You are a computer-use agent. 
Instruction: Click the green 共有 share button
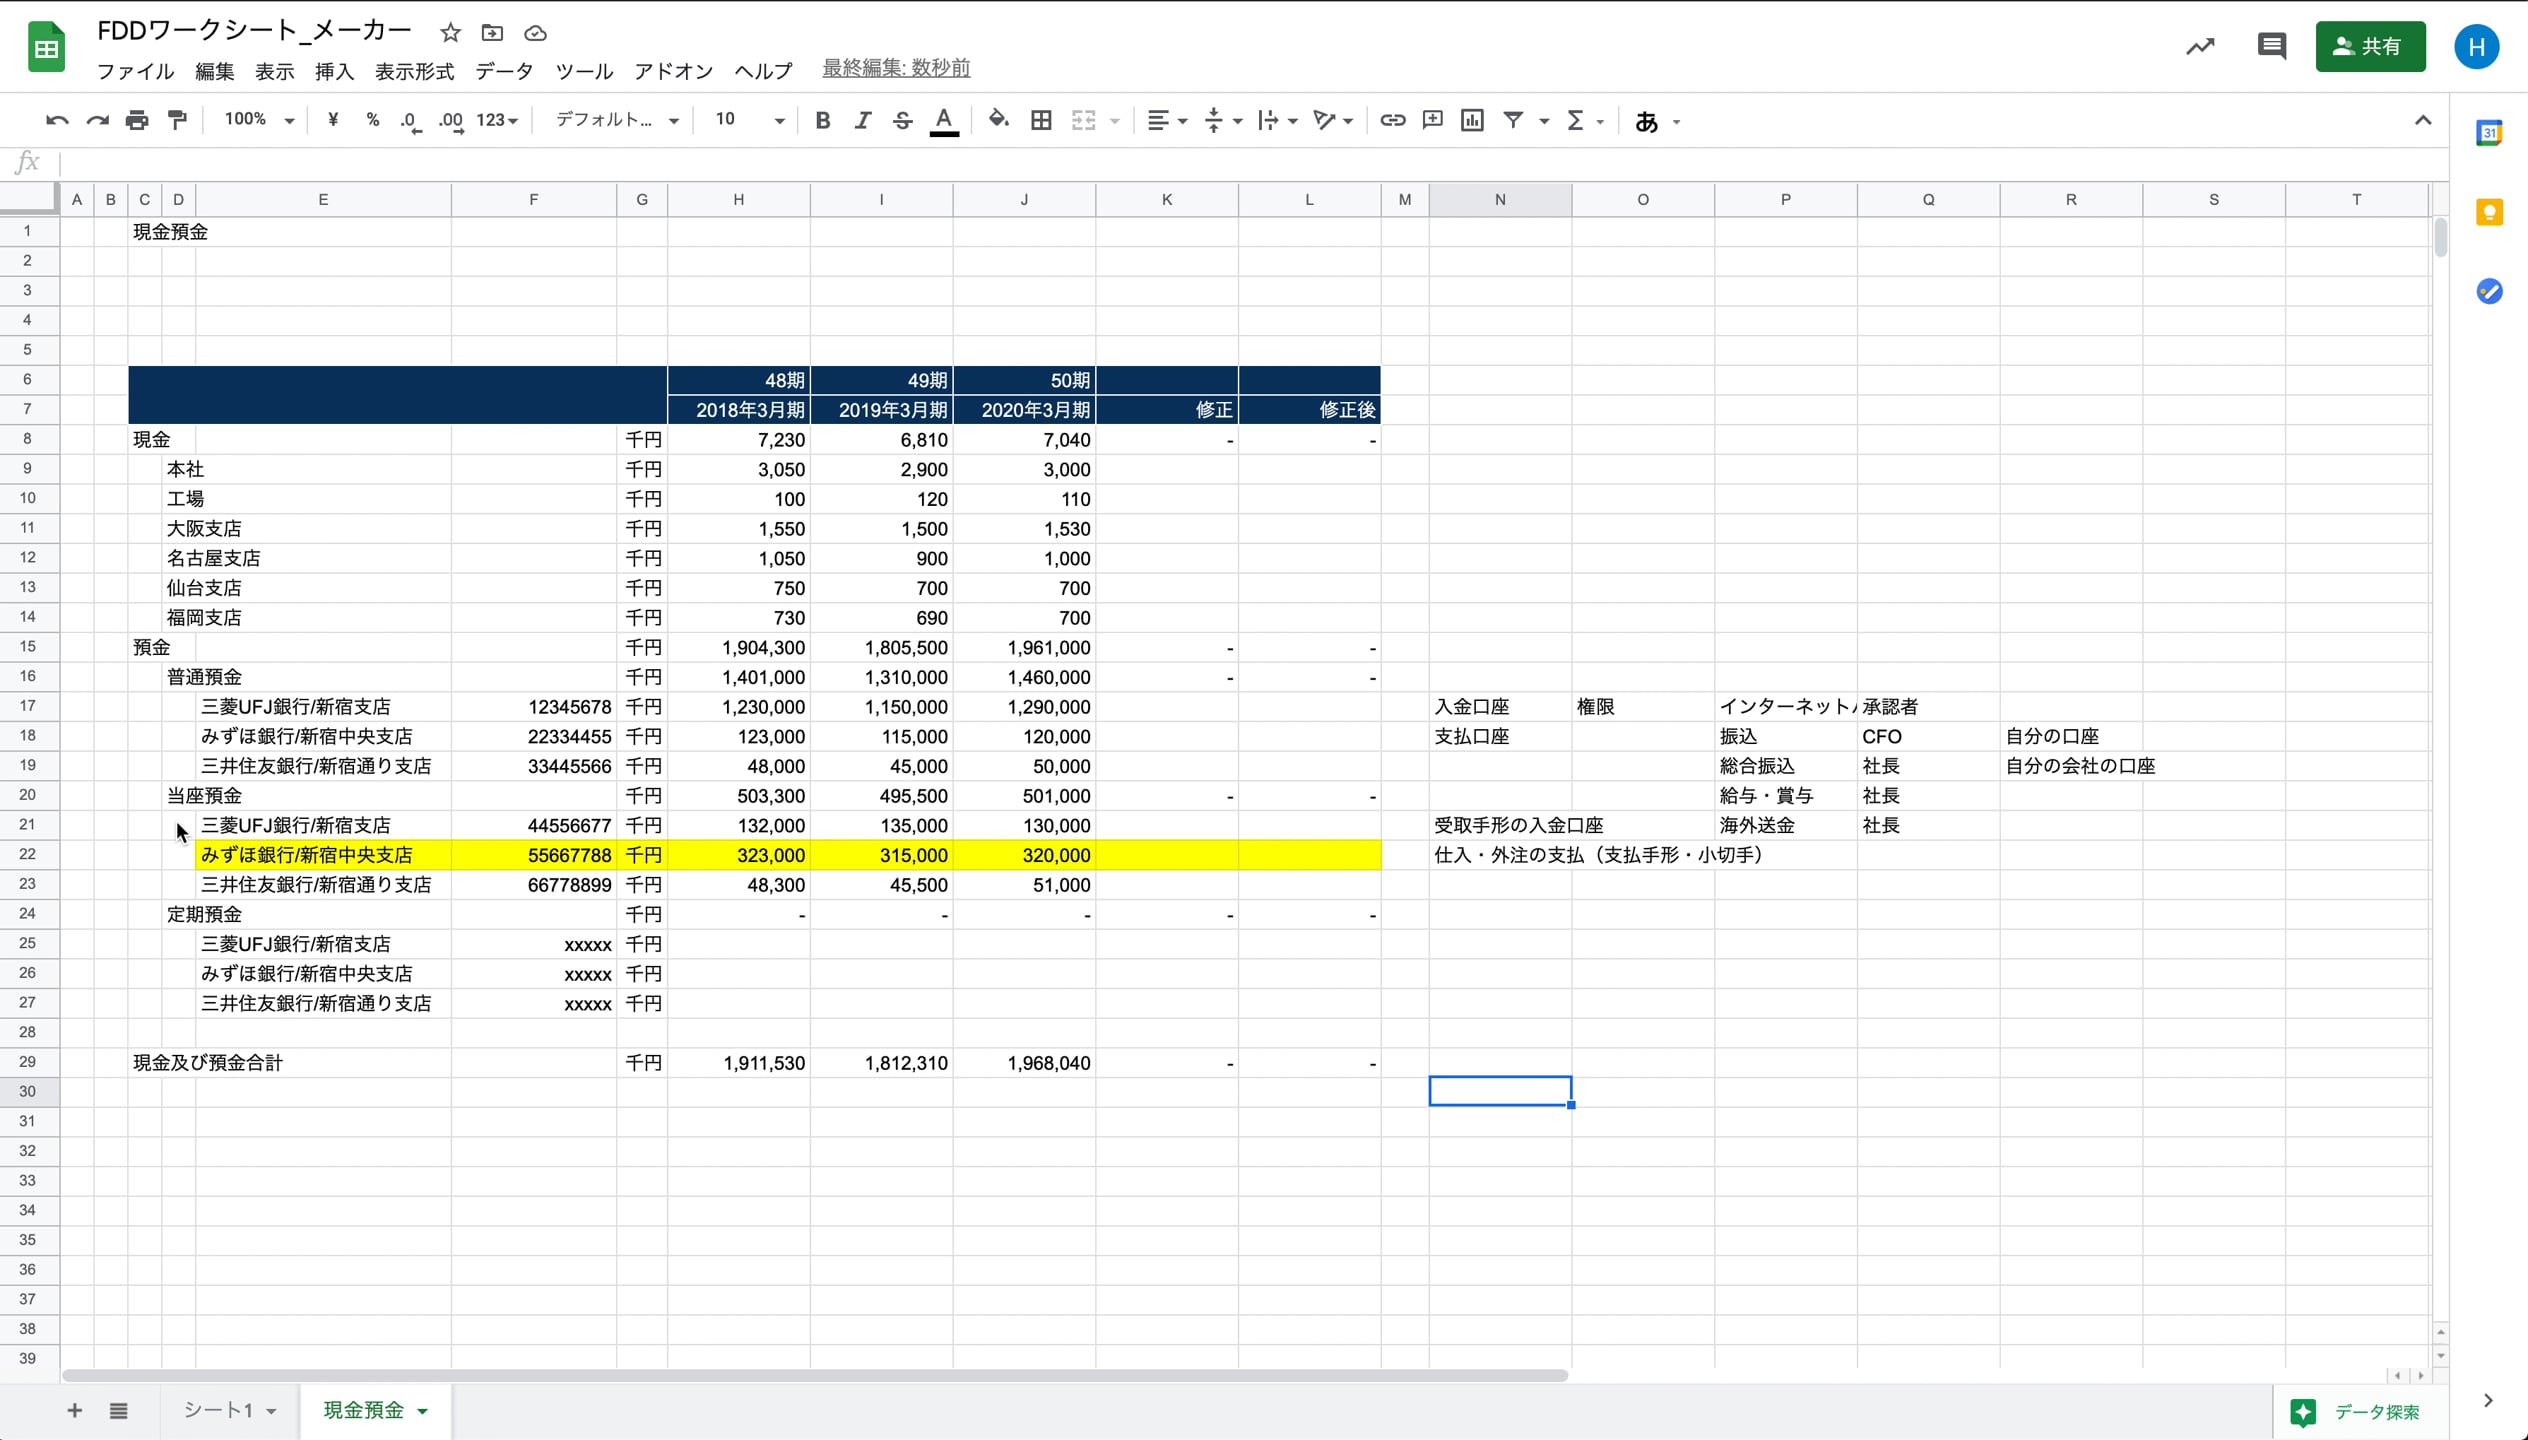click(x=2370, y=47)
